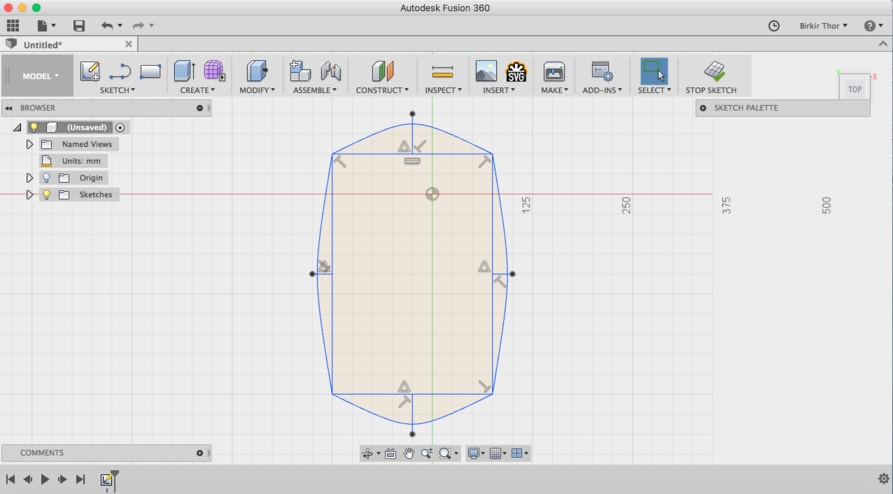Toggle the Sketches folder lightbulb visibility

pos(47,194)
